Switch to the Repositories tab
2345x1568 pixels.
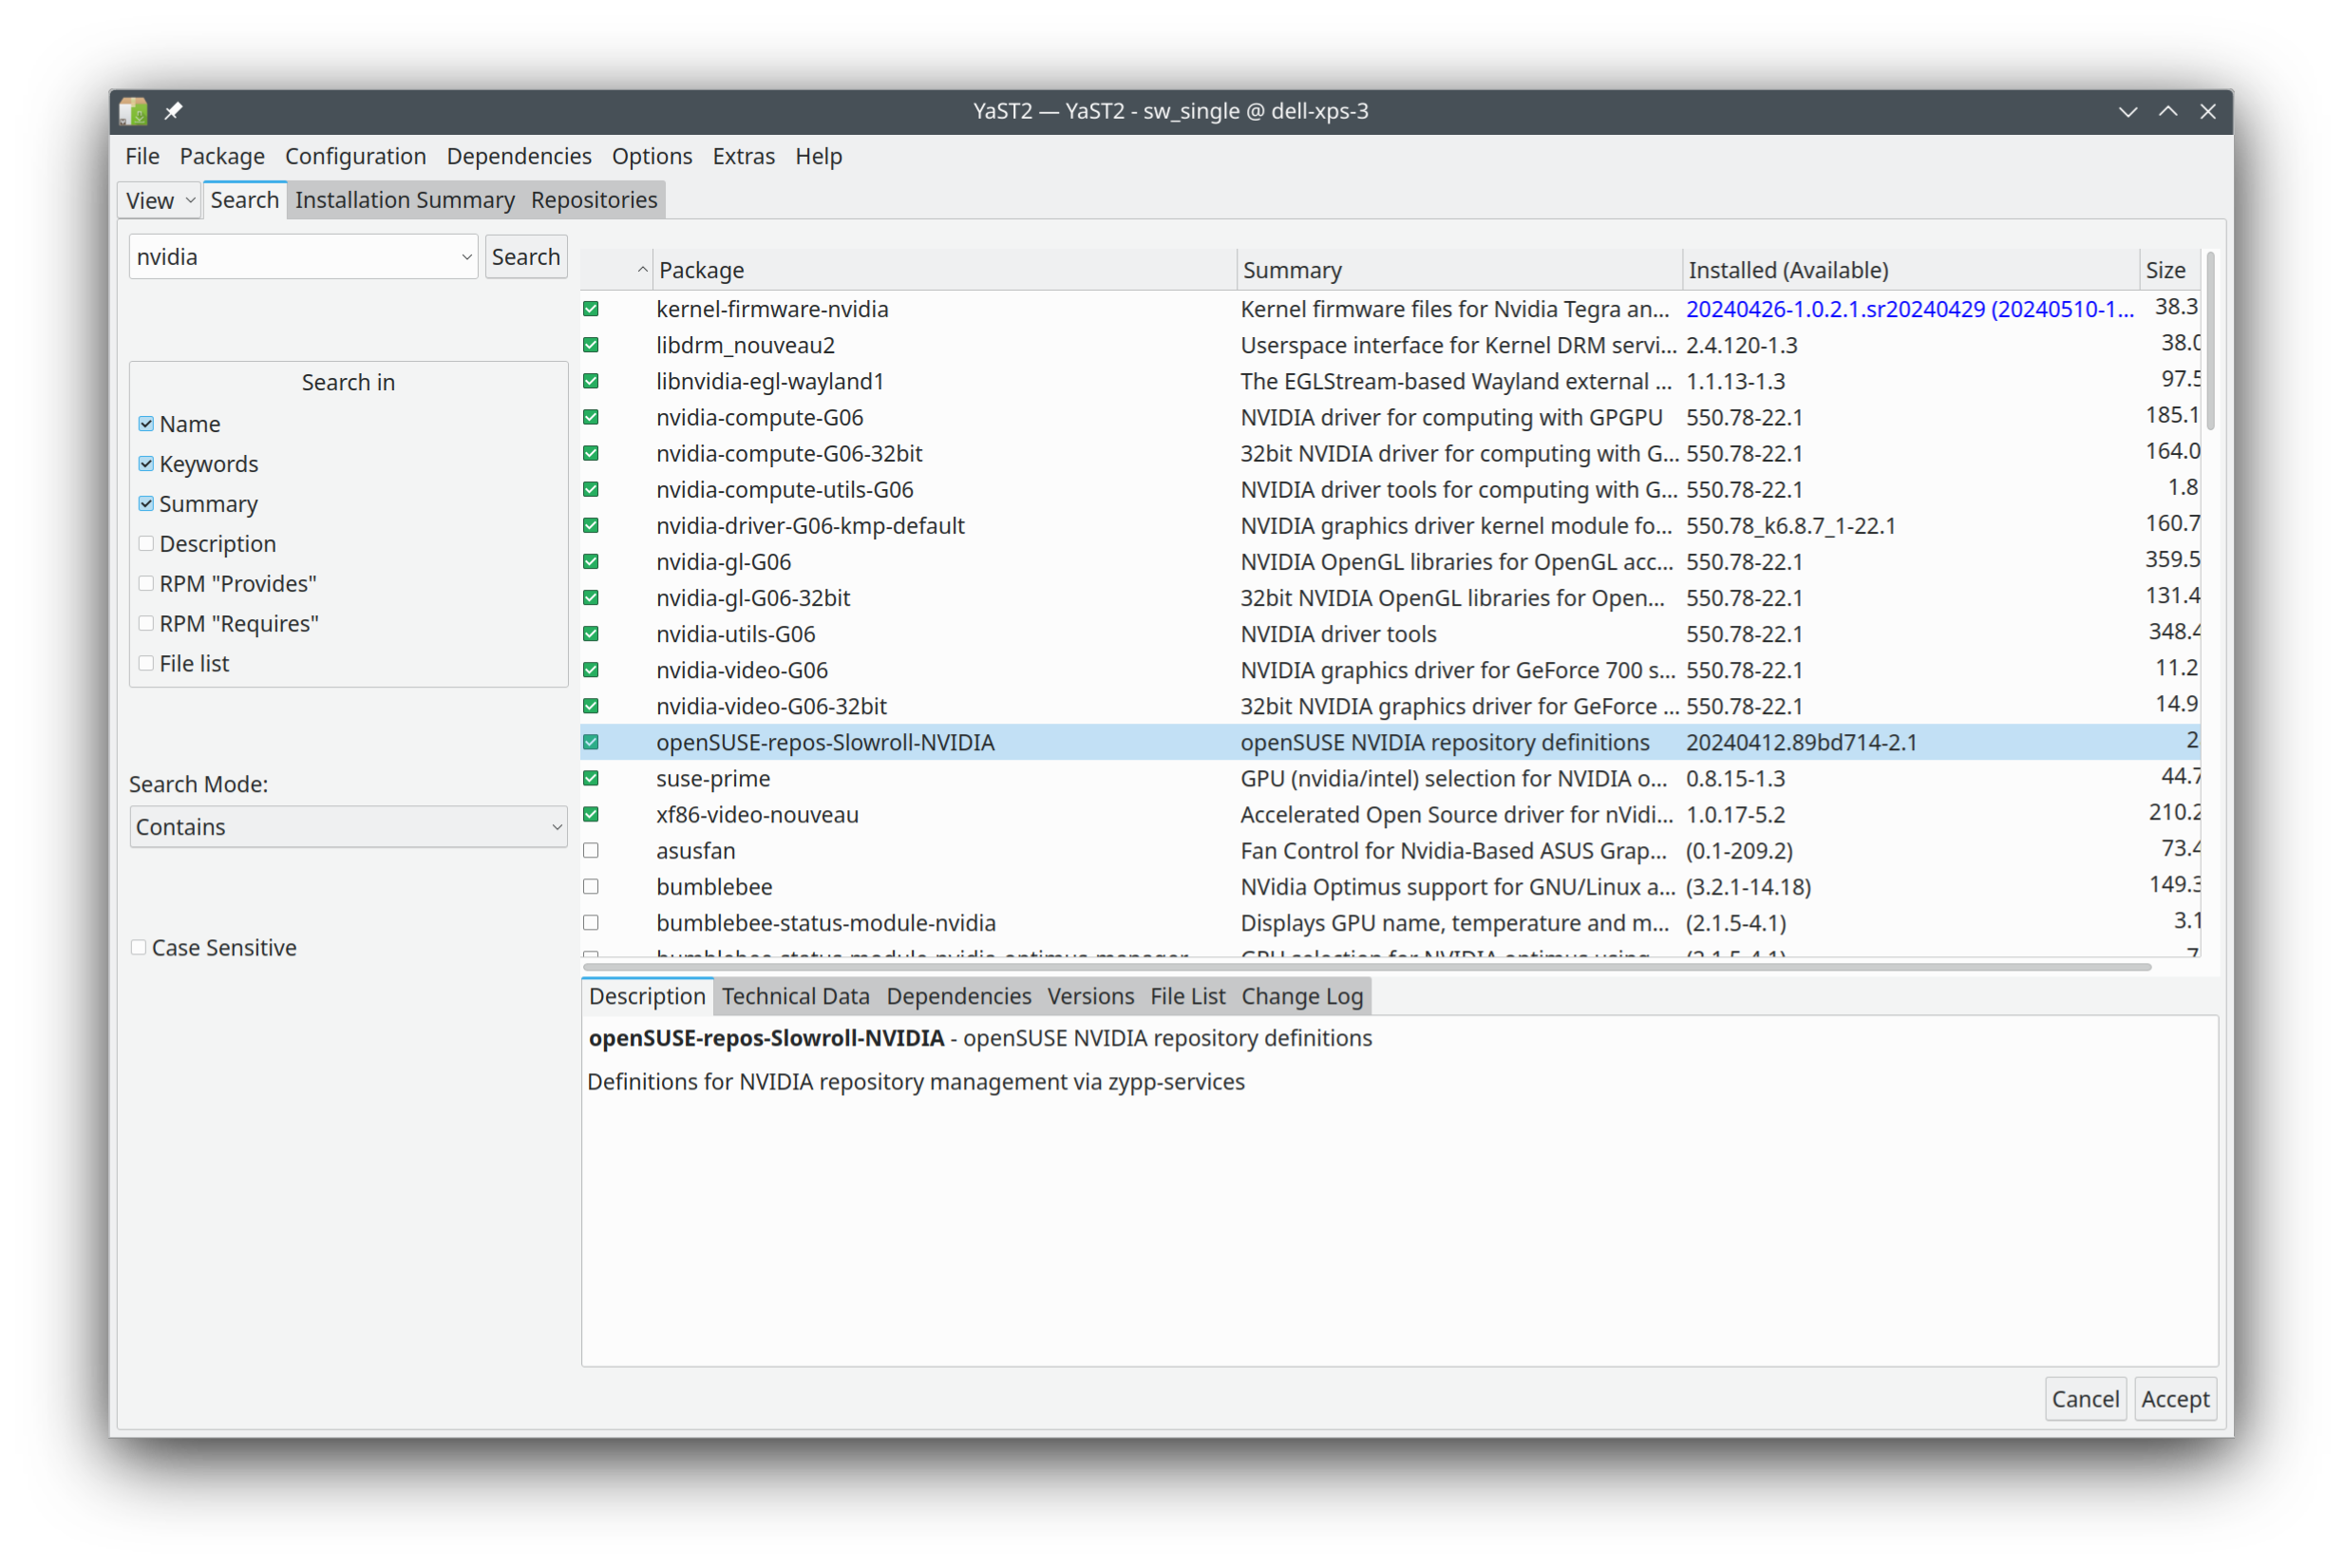[594, 200]
